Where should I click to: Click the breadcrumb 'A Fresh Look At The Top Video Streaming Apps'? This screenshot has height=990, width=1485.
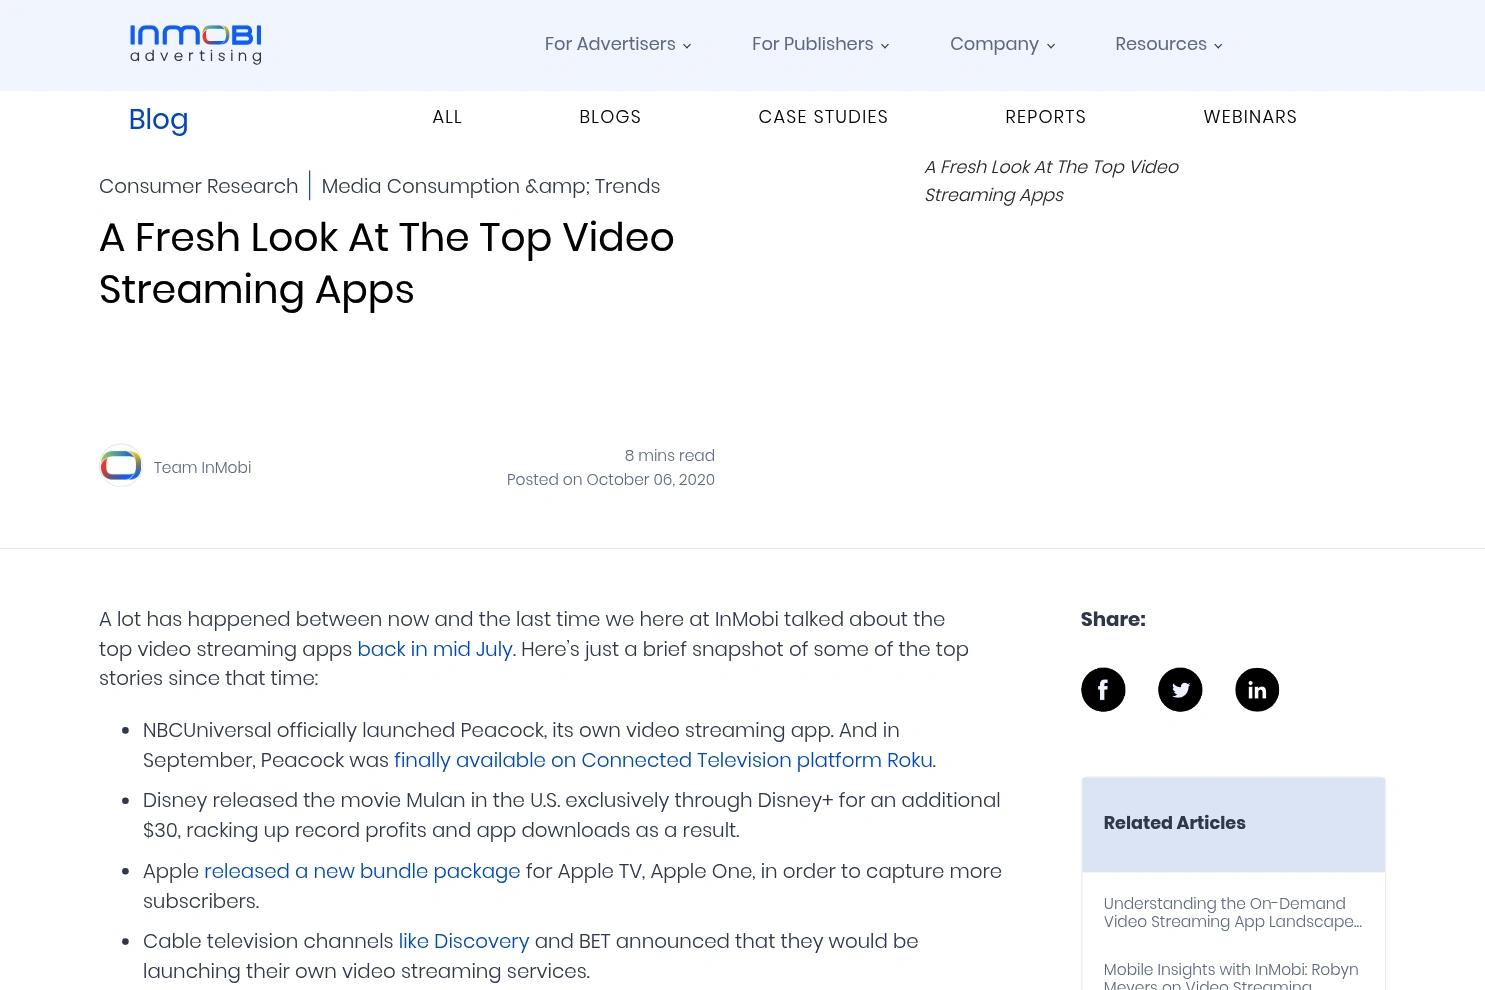1052,181
